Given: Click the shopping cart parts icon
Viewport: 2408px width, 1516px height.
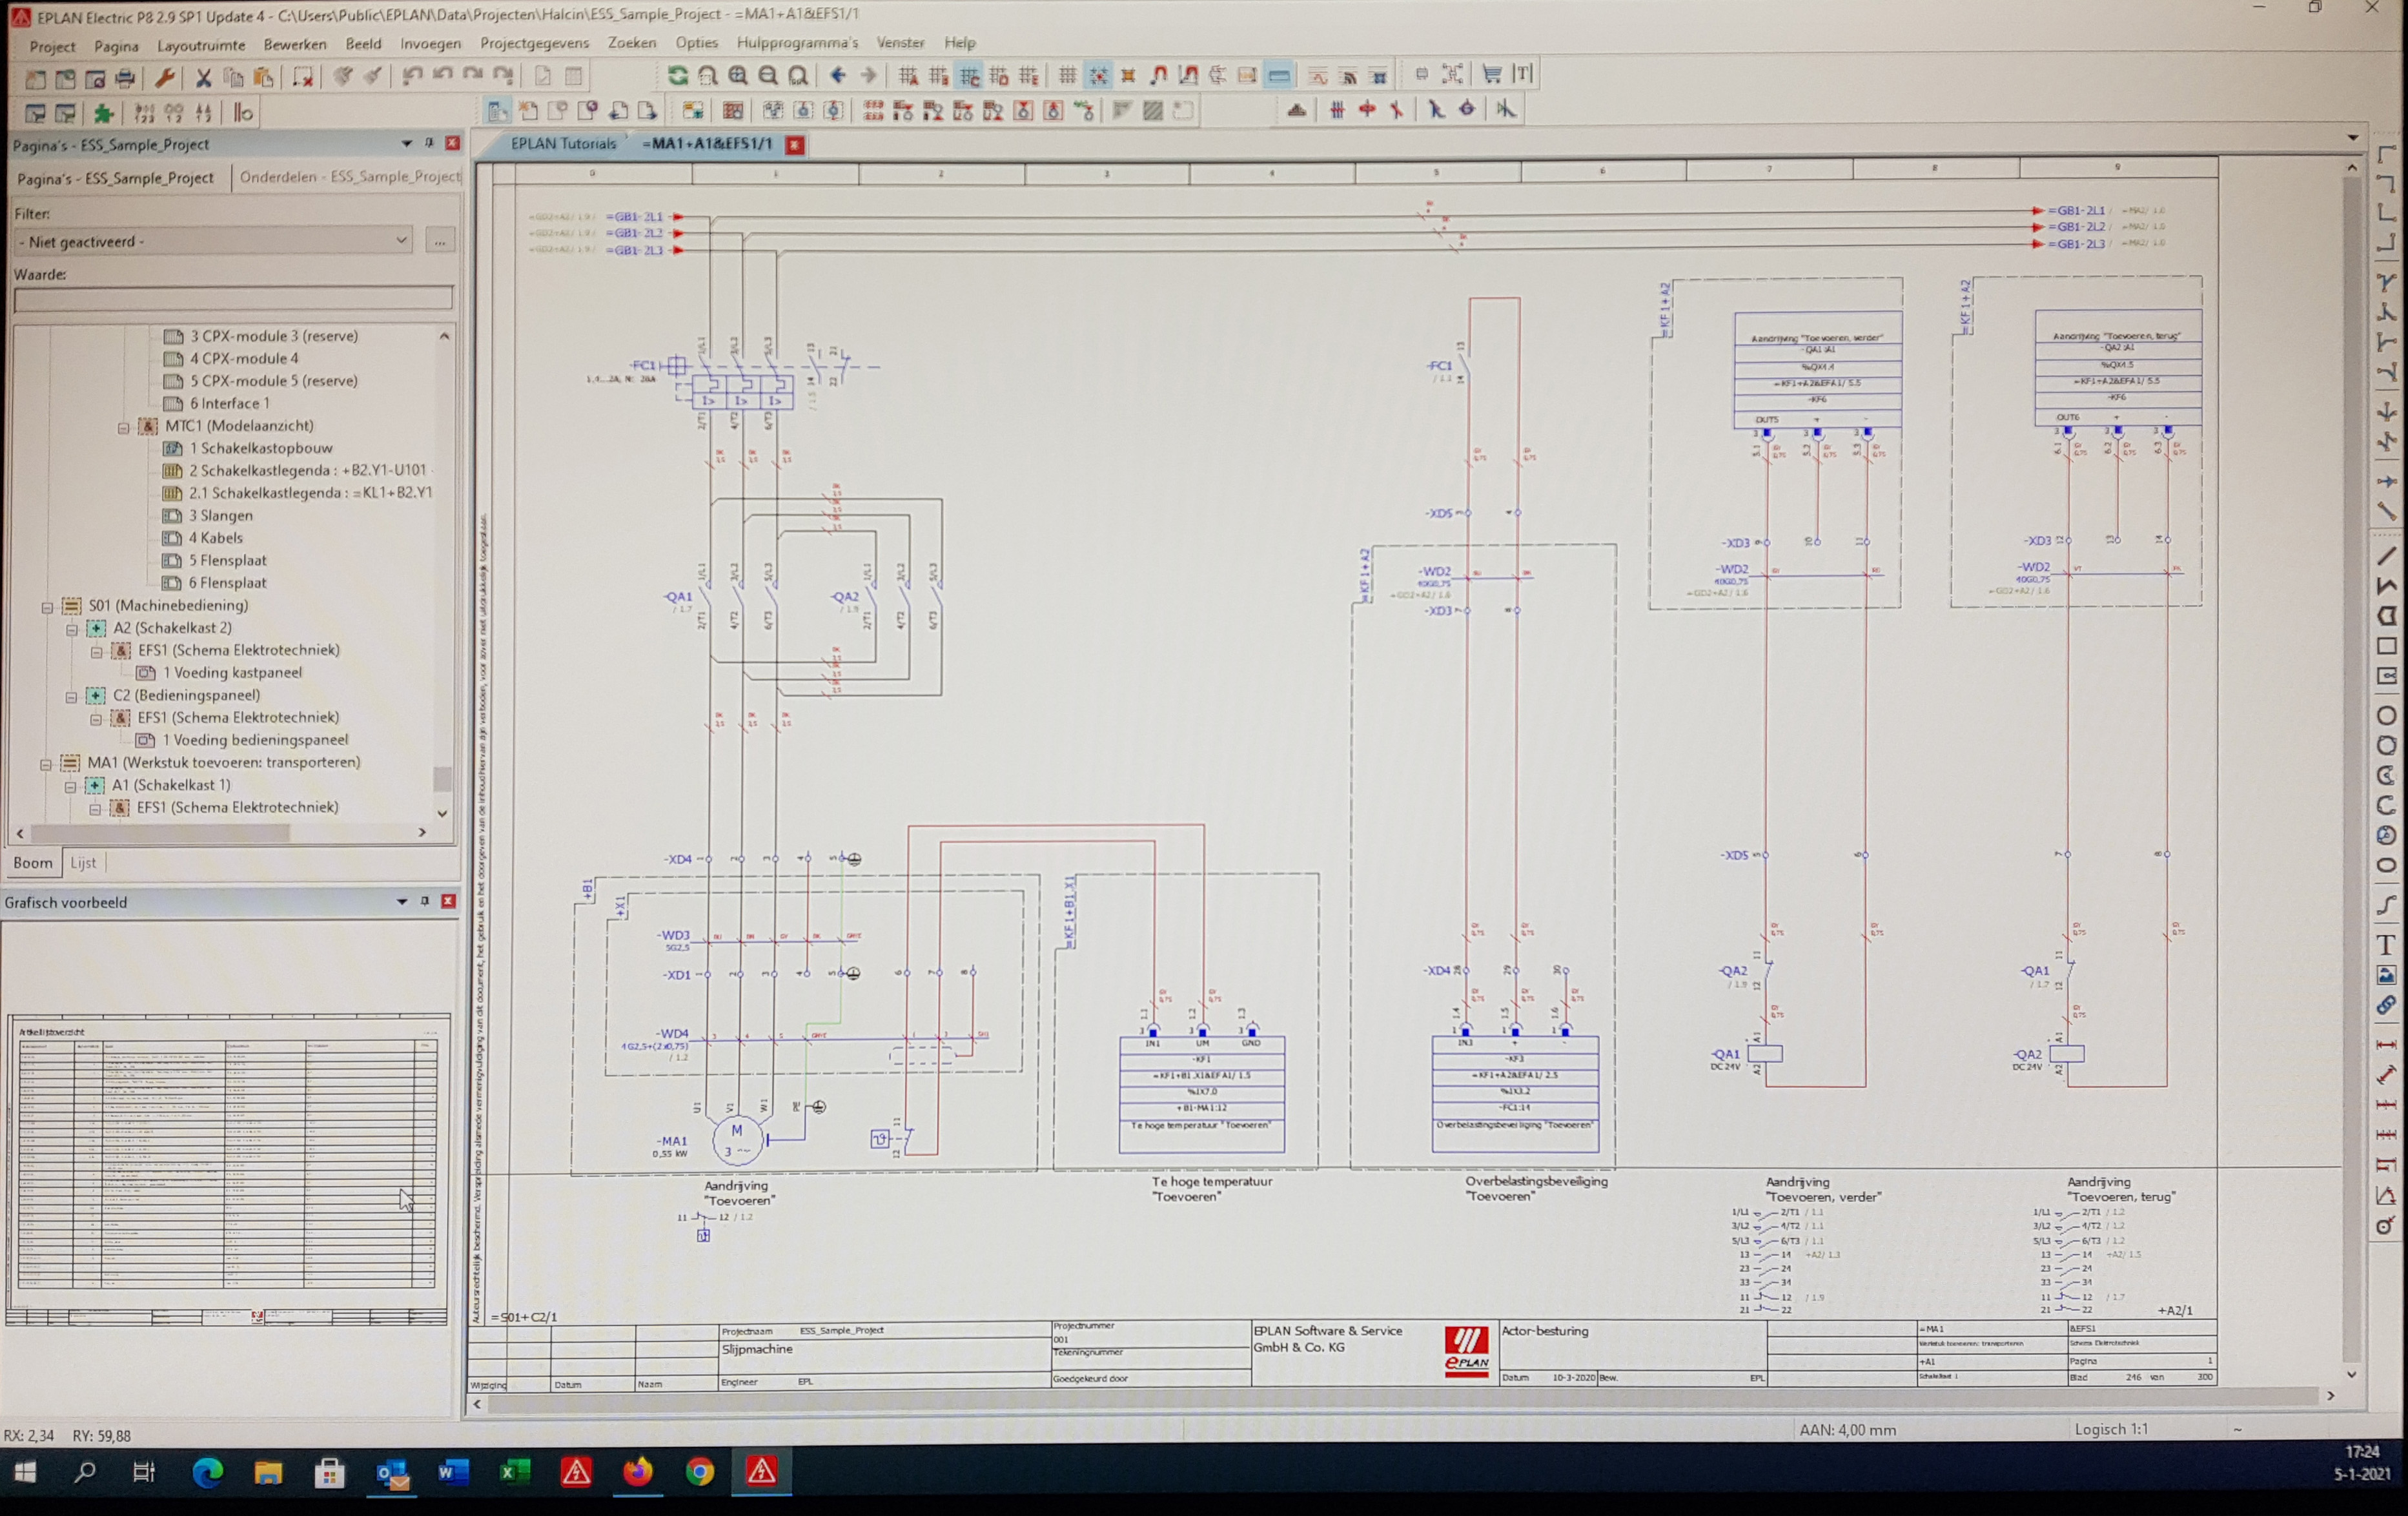Looking at the screenshot, I should click(1492, 74).
